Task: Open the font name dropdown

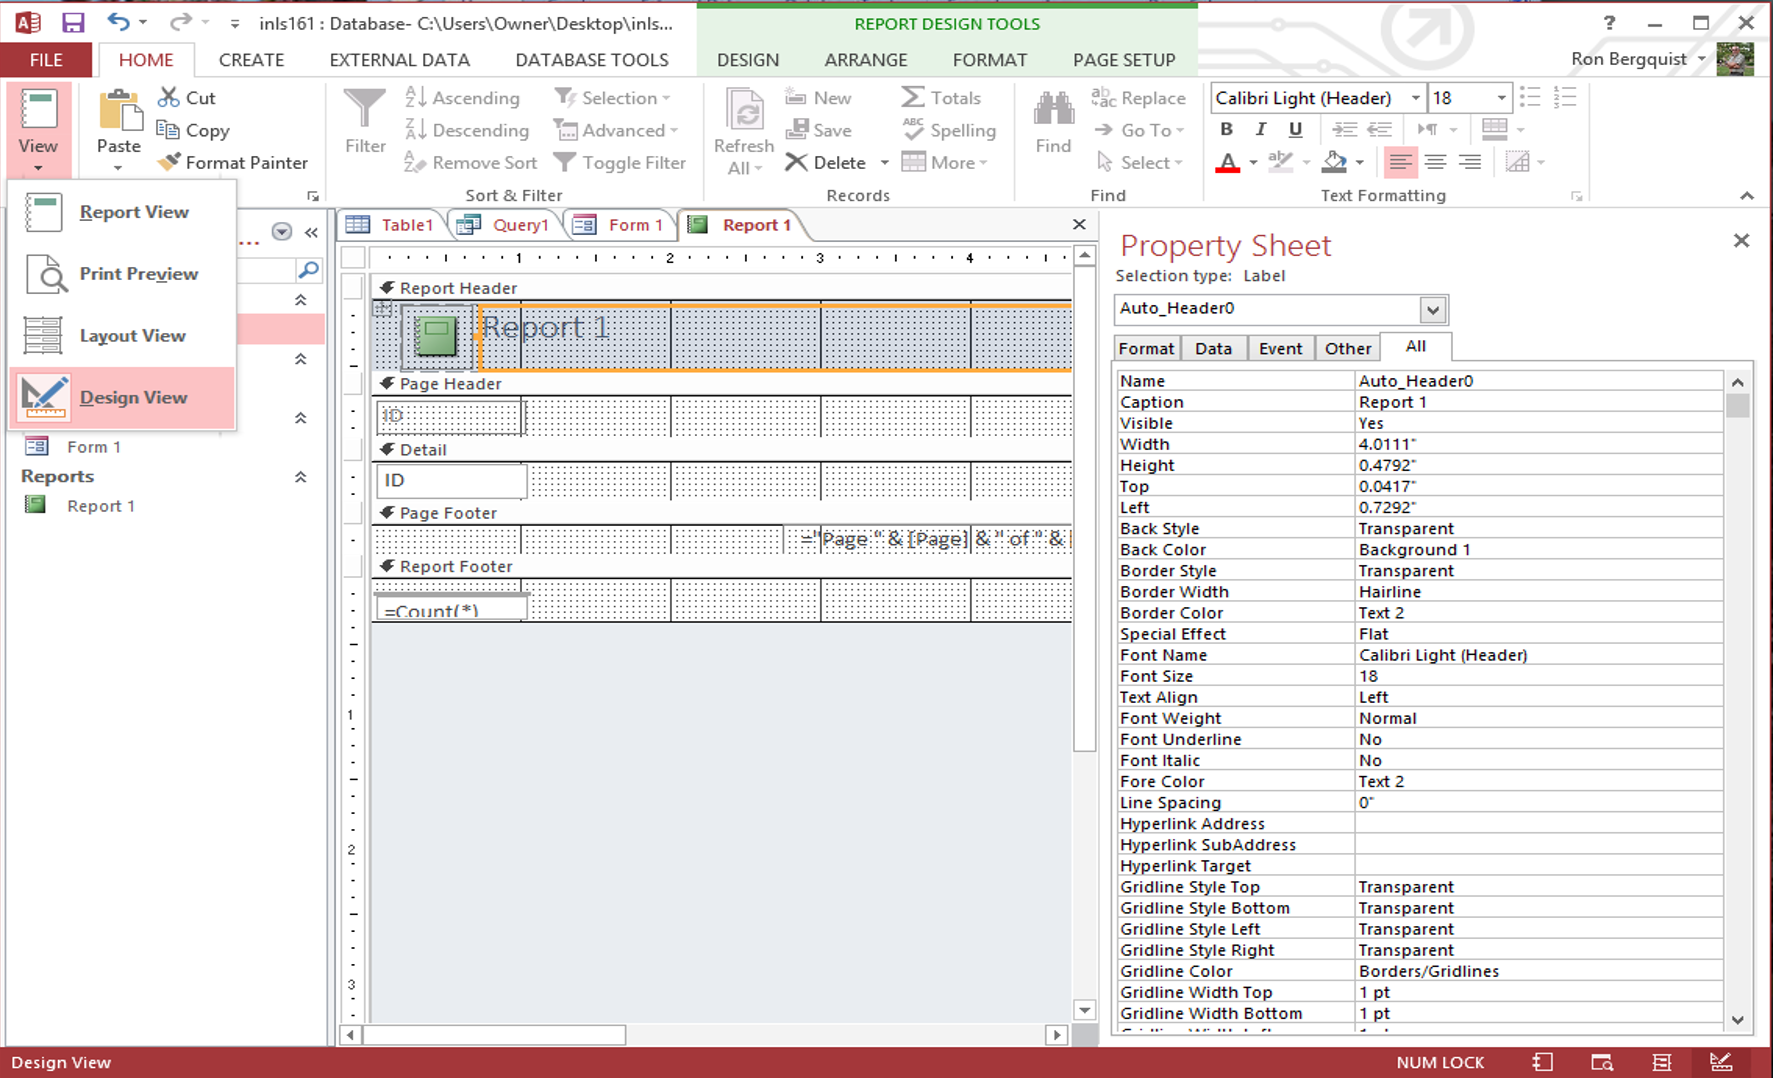Action: pyautogui.click(x=1415, y=98)
